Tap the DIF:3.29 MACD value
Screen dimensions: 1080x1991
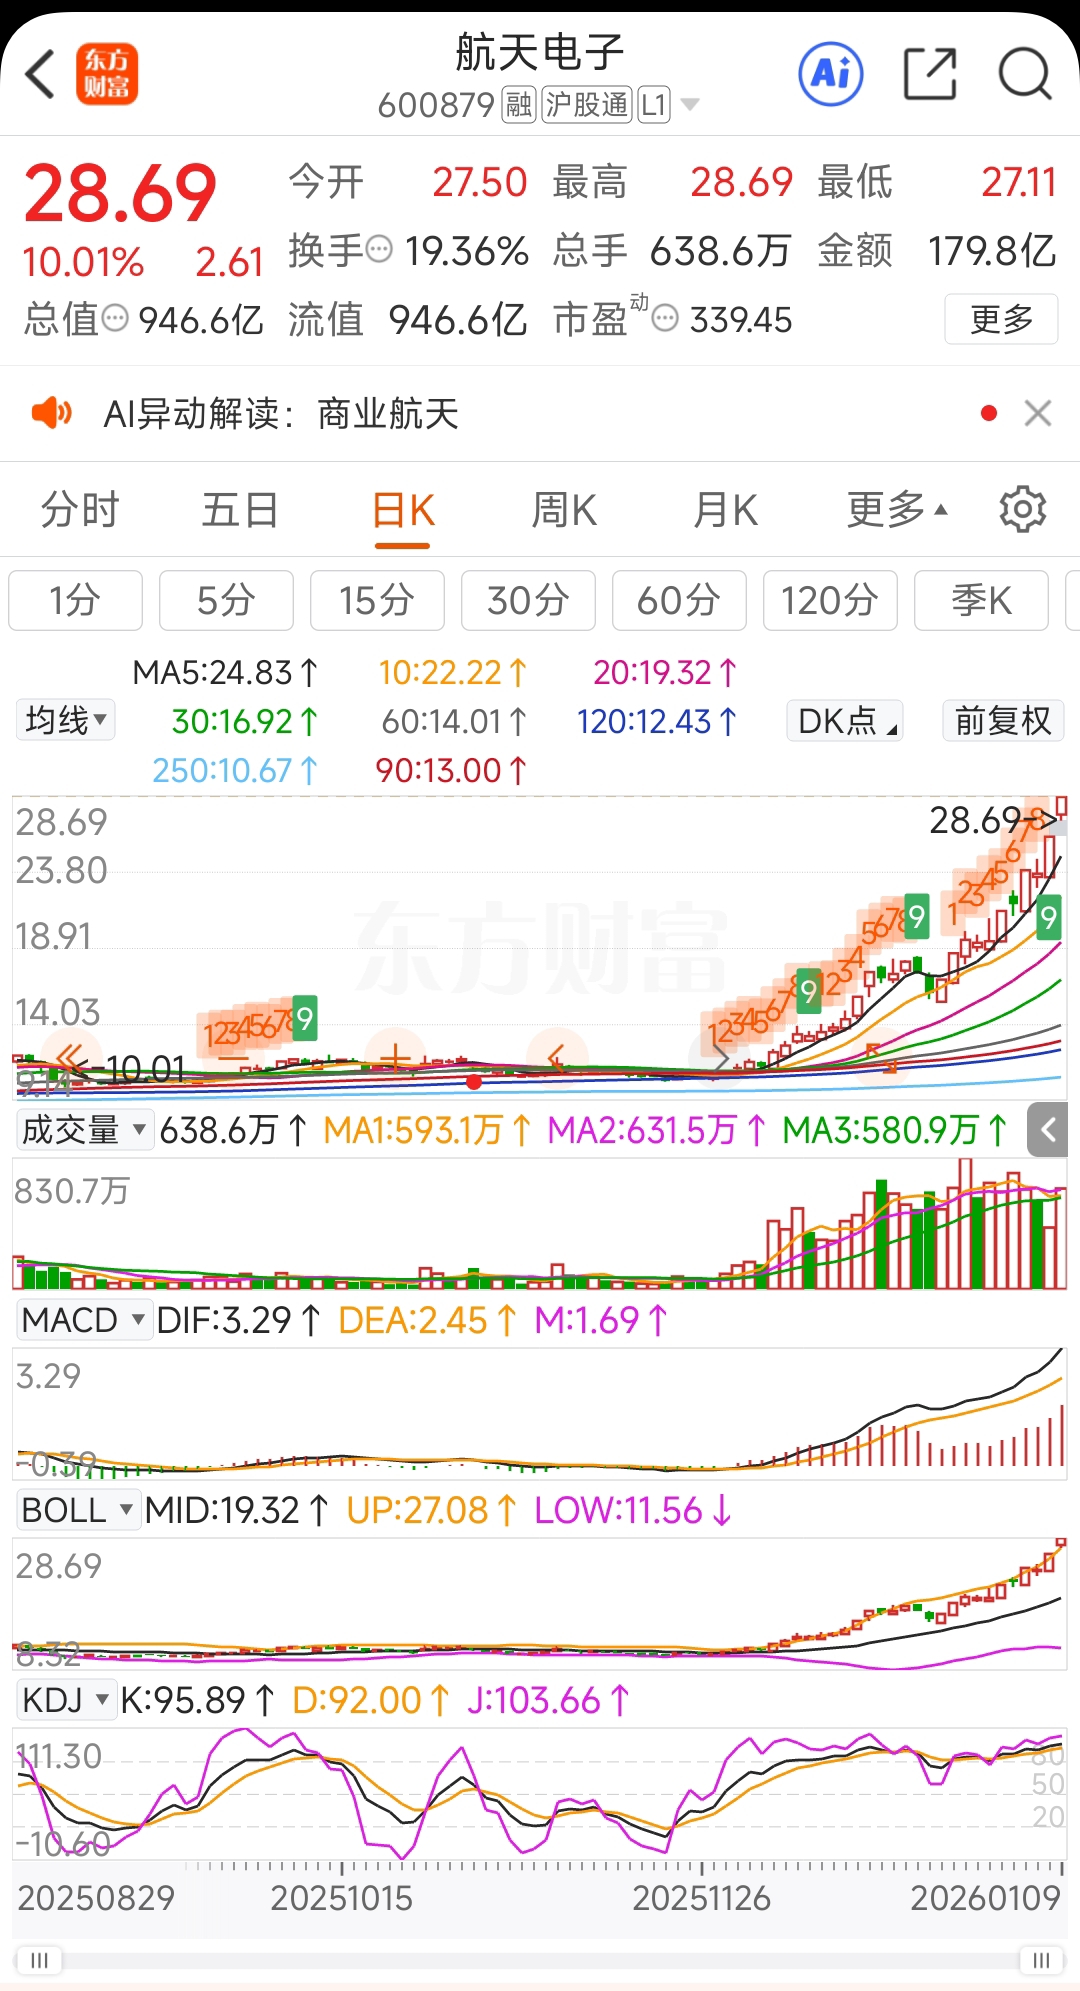tap(238, 1320)
